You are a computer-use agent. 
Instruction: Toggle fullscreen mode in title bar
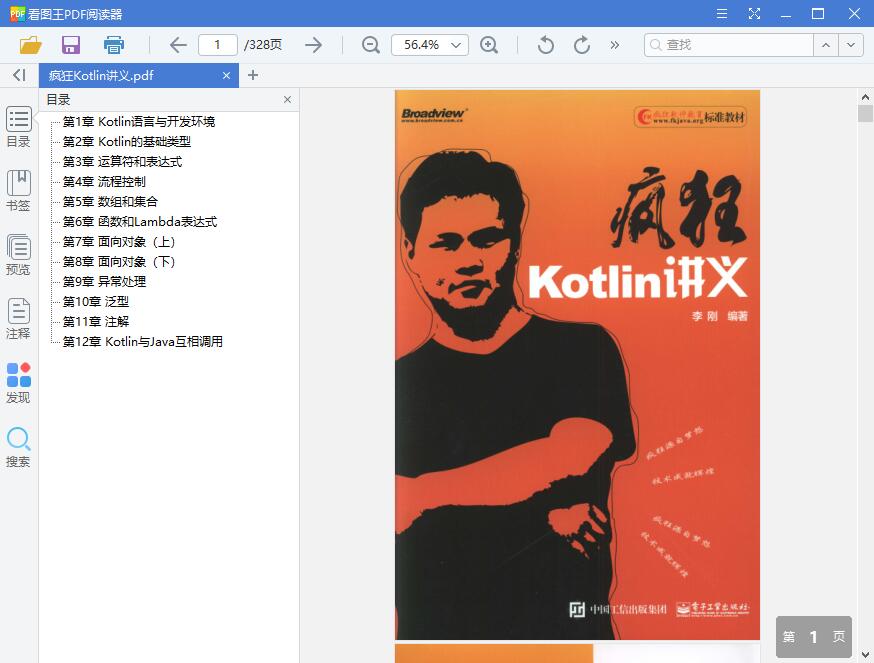(x=754, y=14)
